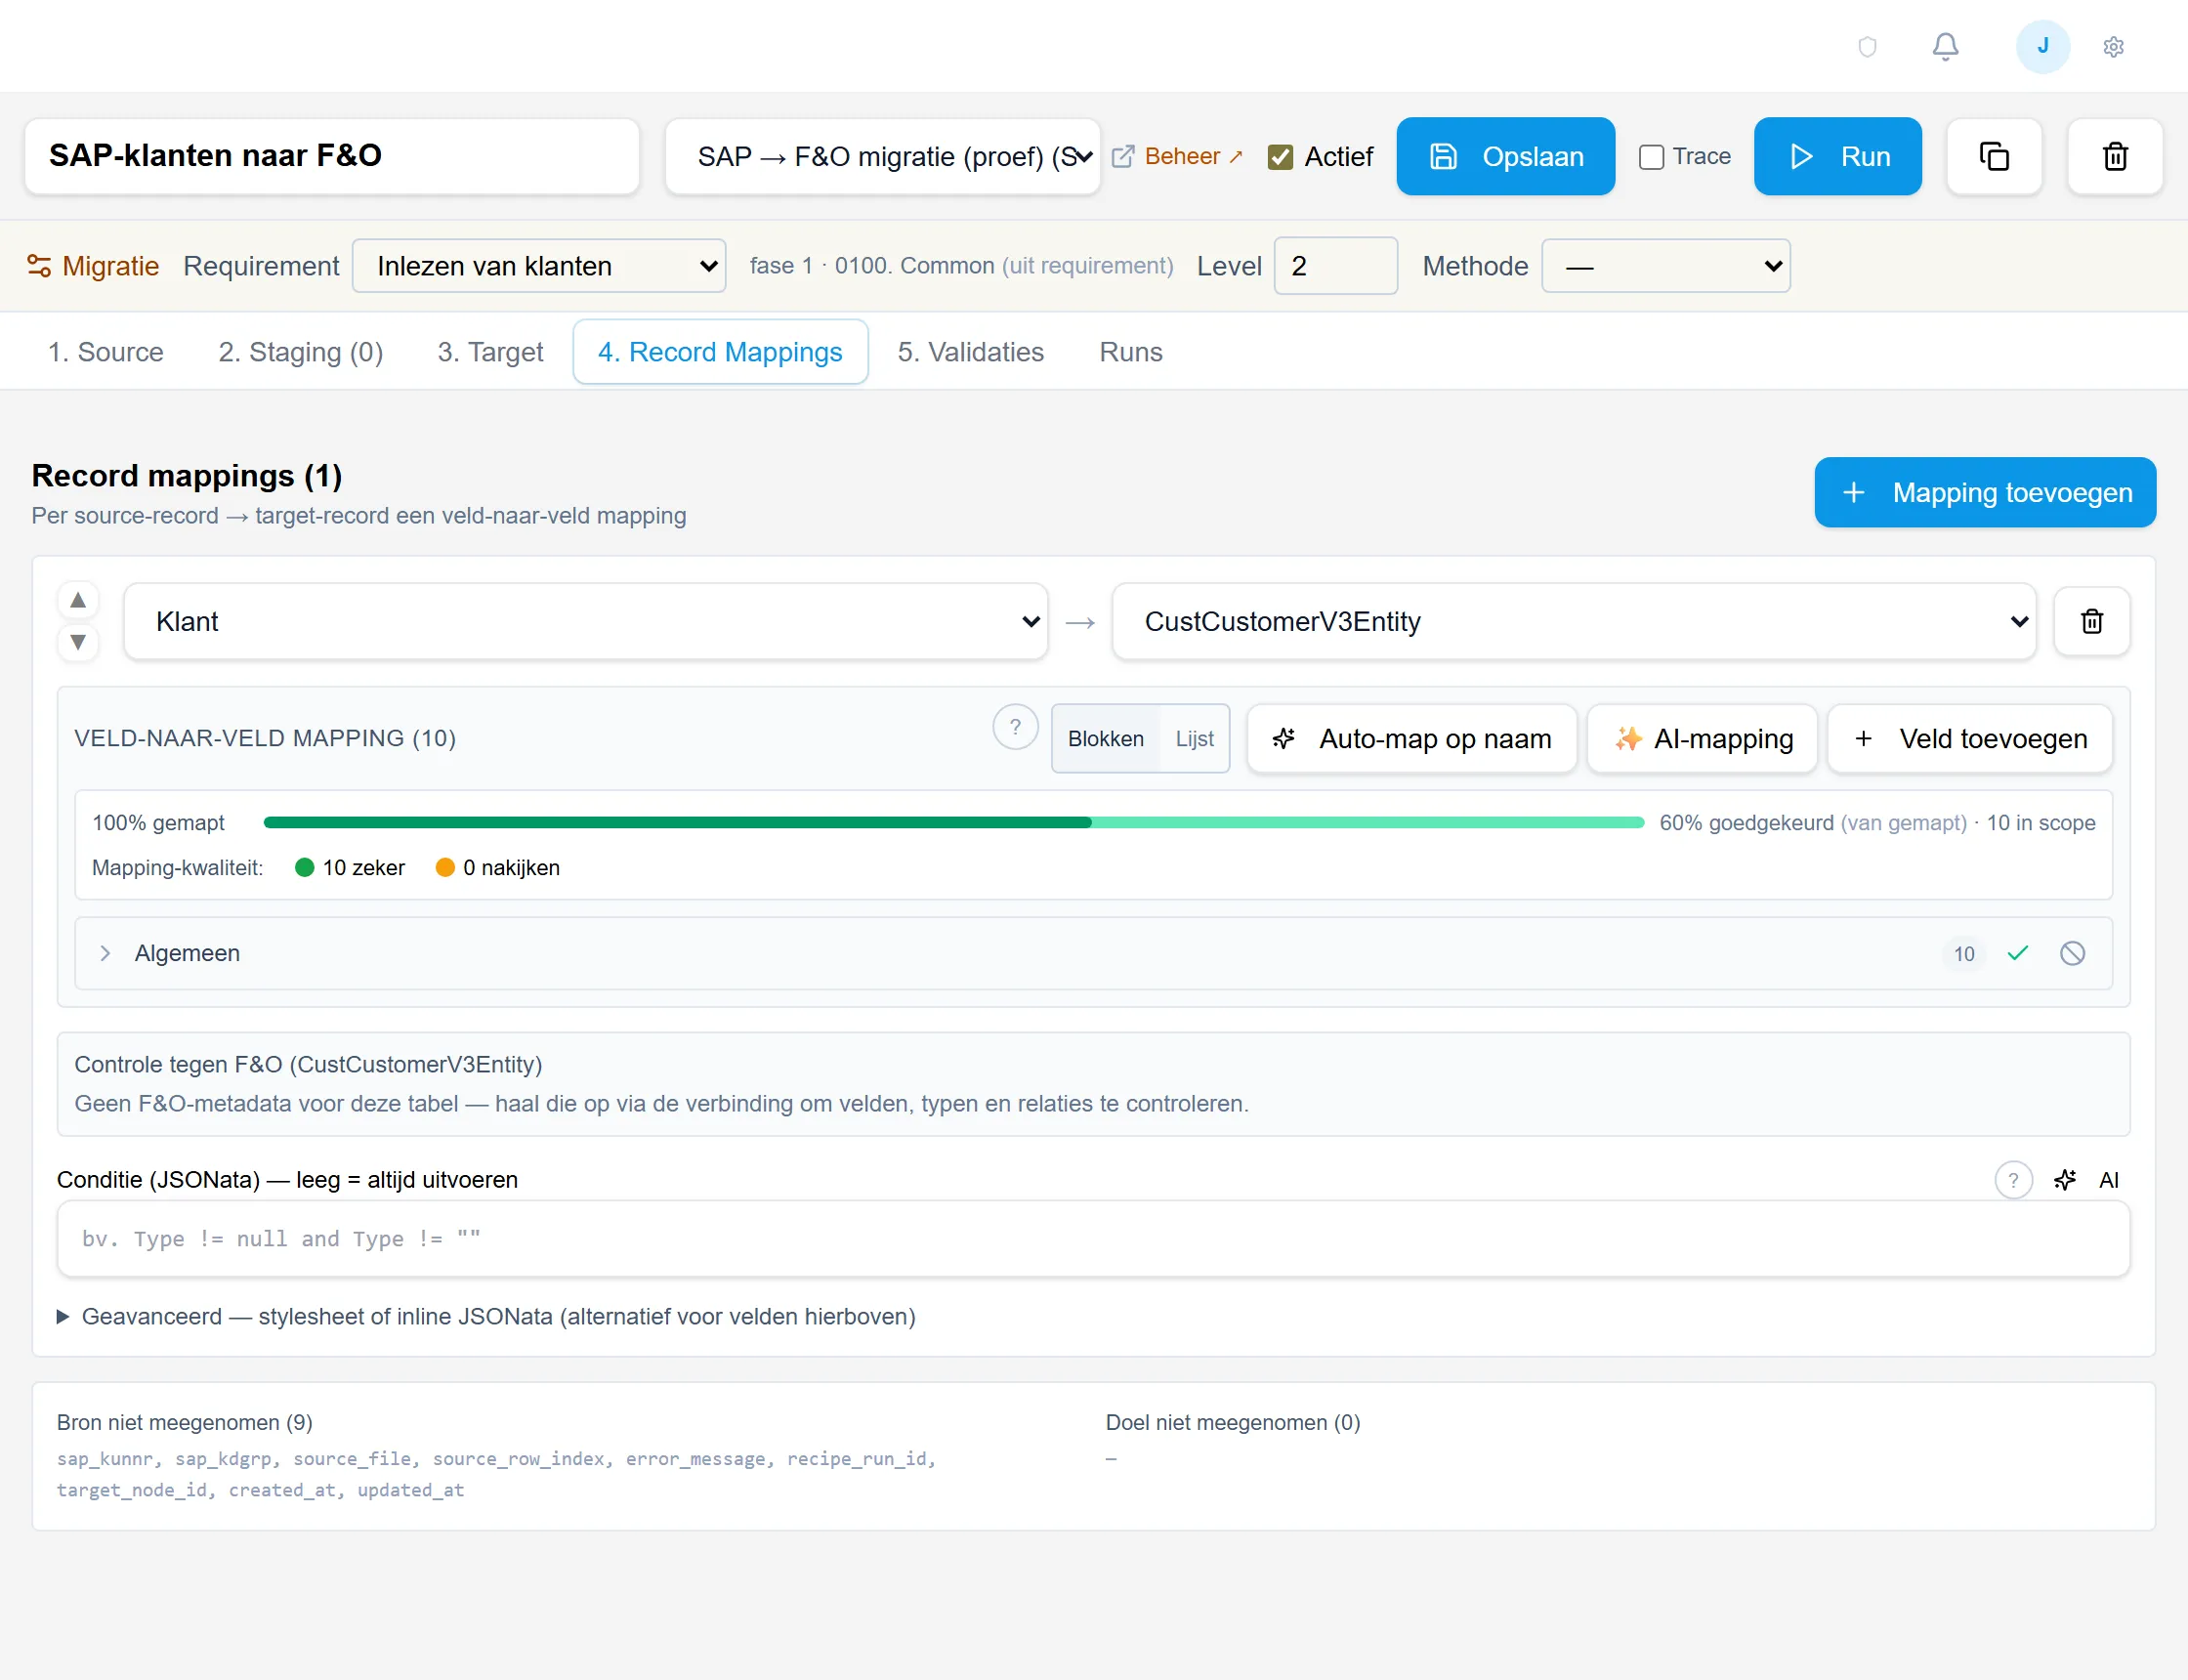
Task: Open the Klant source record dropdown
Action: tap(586, 621)
